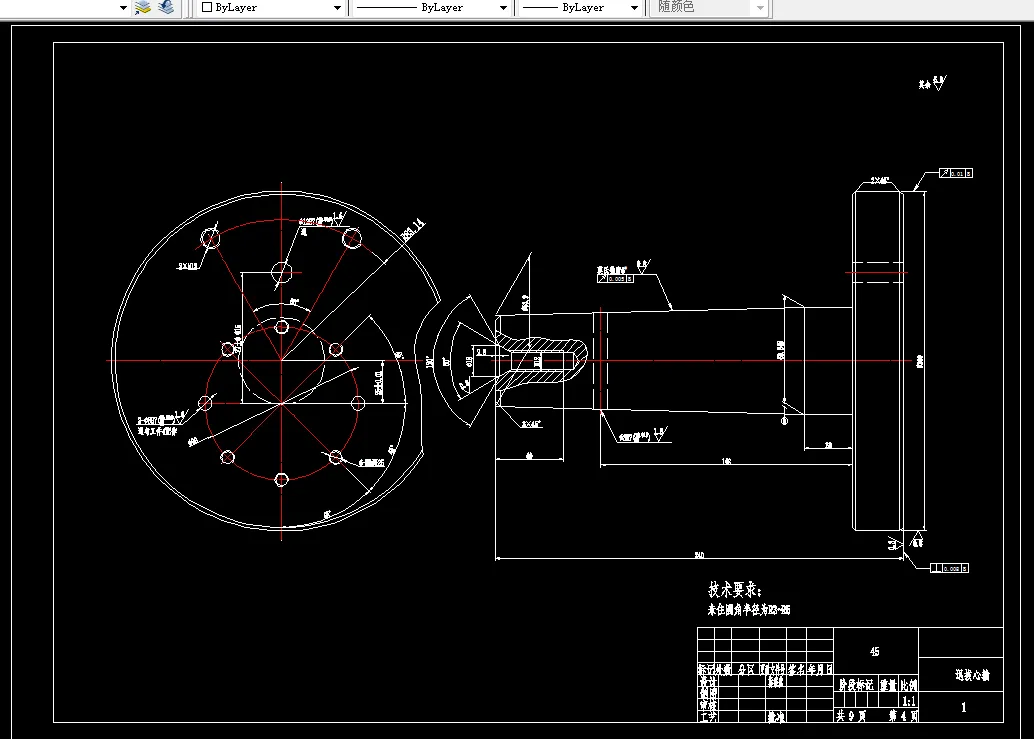Select the 0.002 B tolerance frame
This screenshot has width=1034, height=739.
pyautogui.click(x=950, y=568)
